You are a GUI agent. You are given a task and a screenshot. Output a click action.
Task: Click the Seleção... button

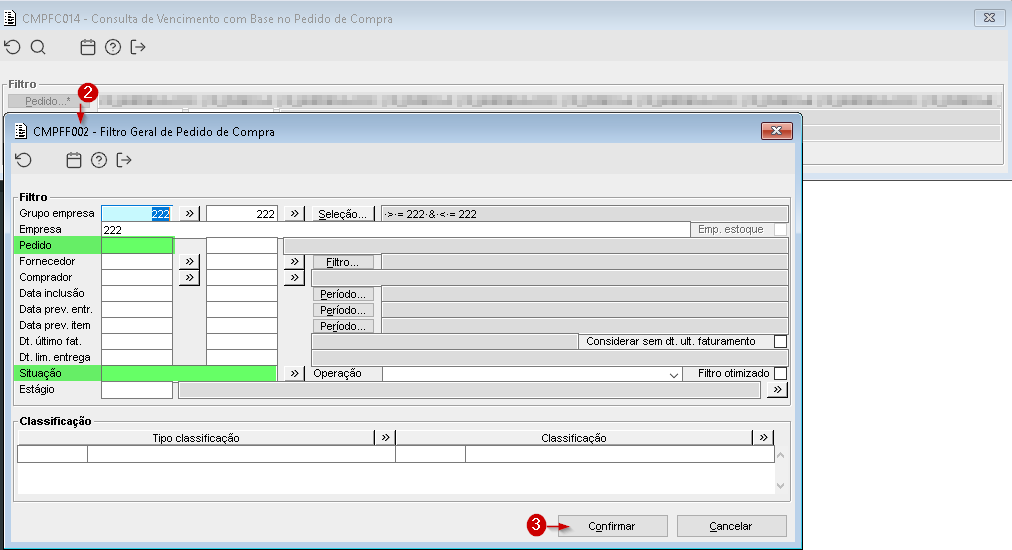point(343,214)
